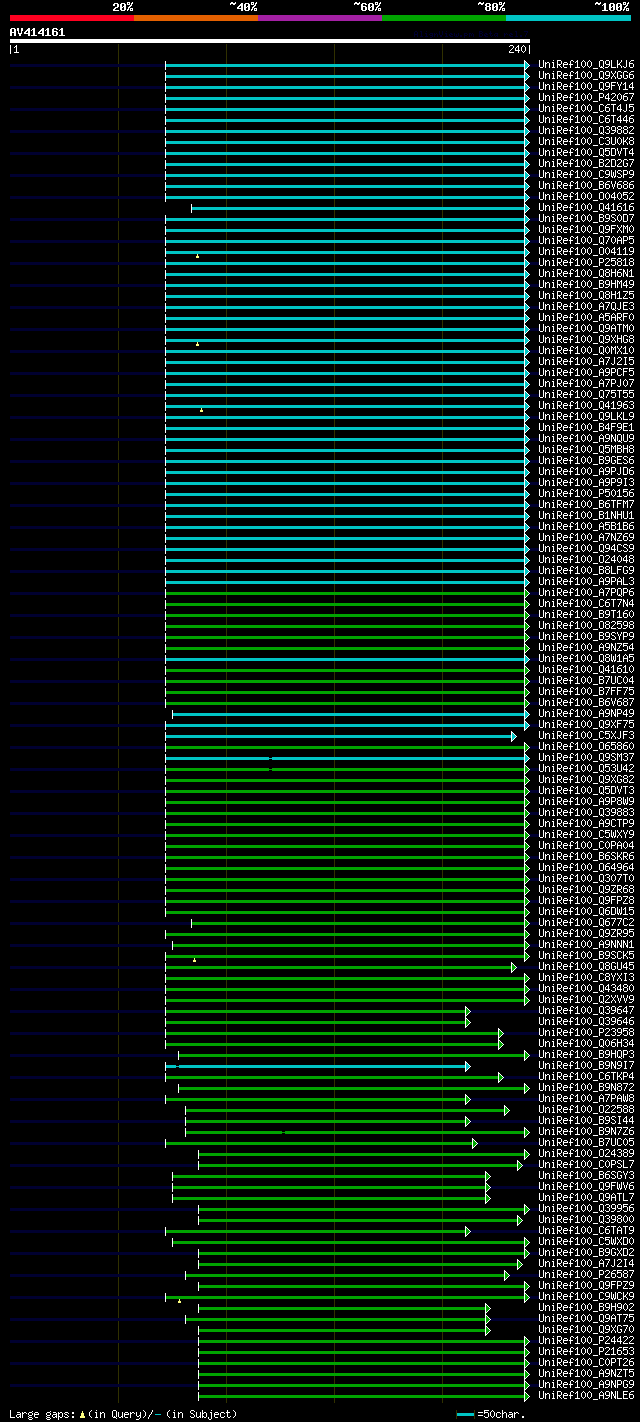Select the UniRef100_Q5DVT4 label
The image size is (640, 1422).
(586, 152)
